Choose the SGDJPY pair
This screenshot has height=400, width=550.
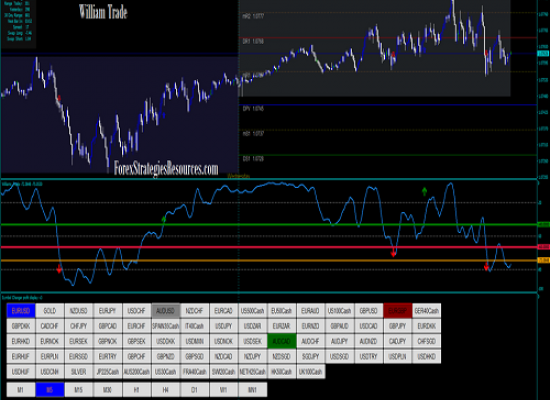point(311,356)
